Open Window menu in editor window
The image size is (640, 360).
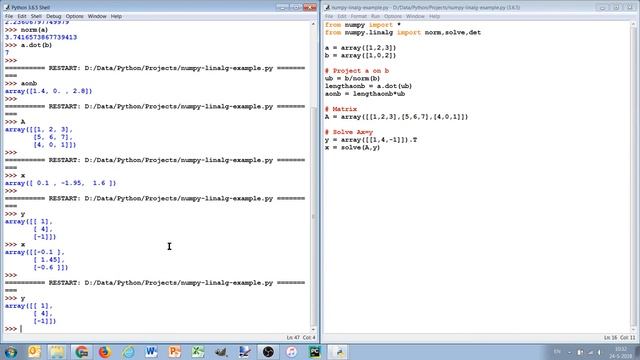pyautogui.click(x=416, y=16)
